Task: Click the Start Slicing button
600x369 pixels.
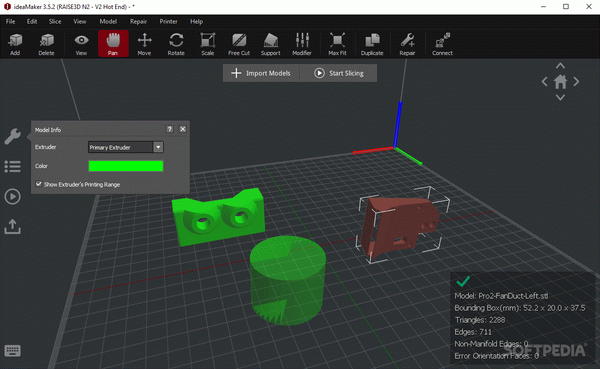Action: click(x=339, y=73)
